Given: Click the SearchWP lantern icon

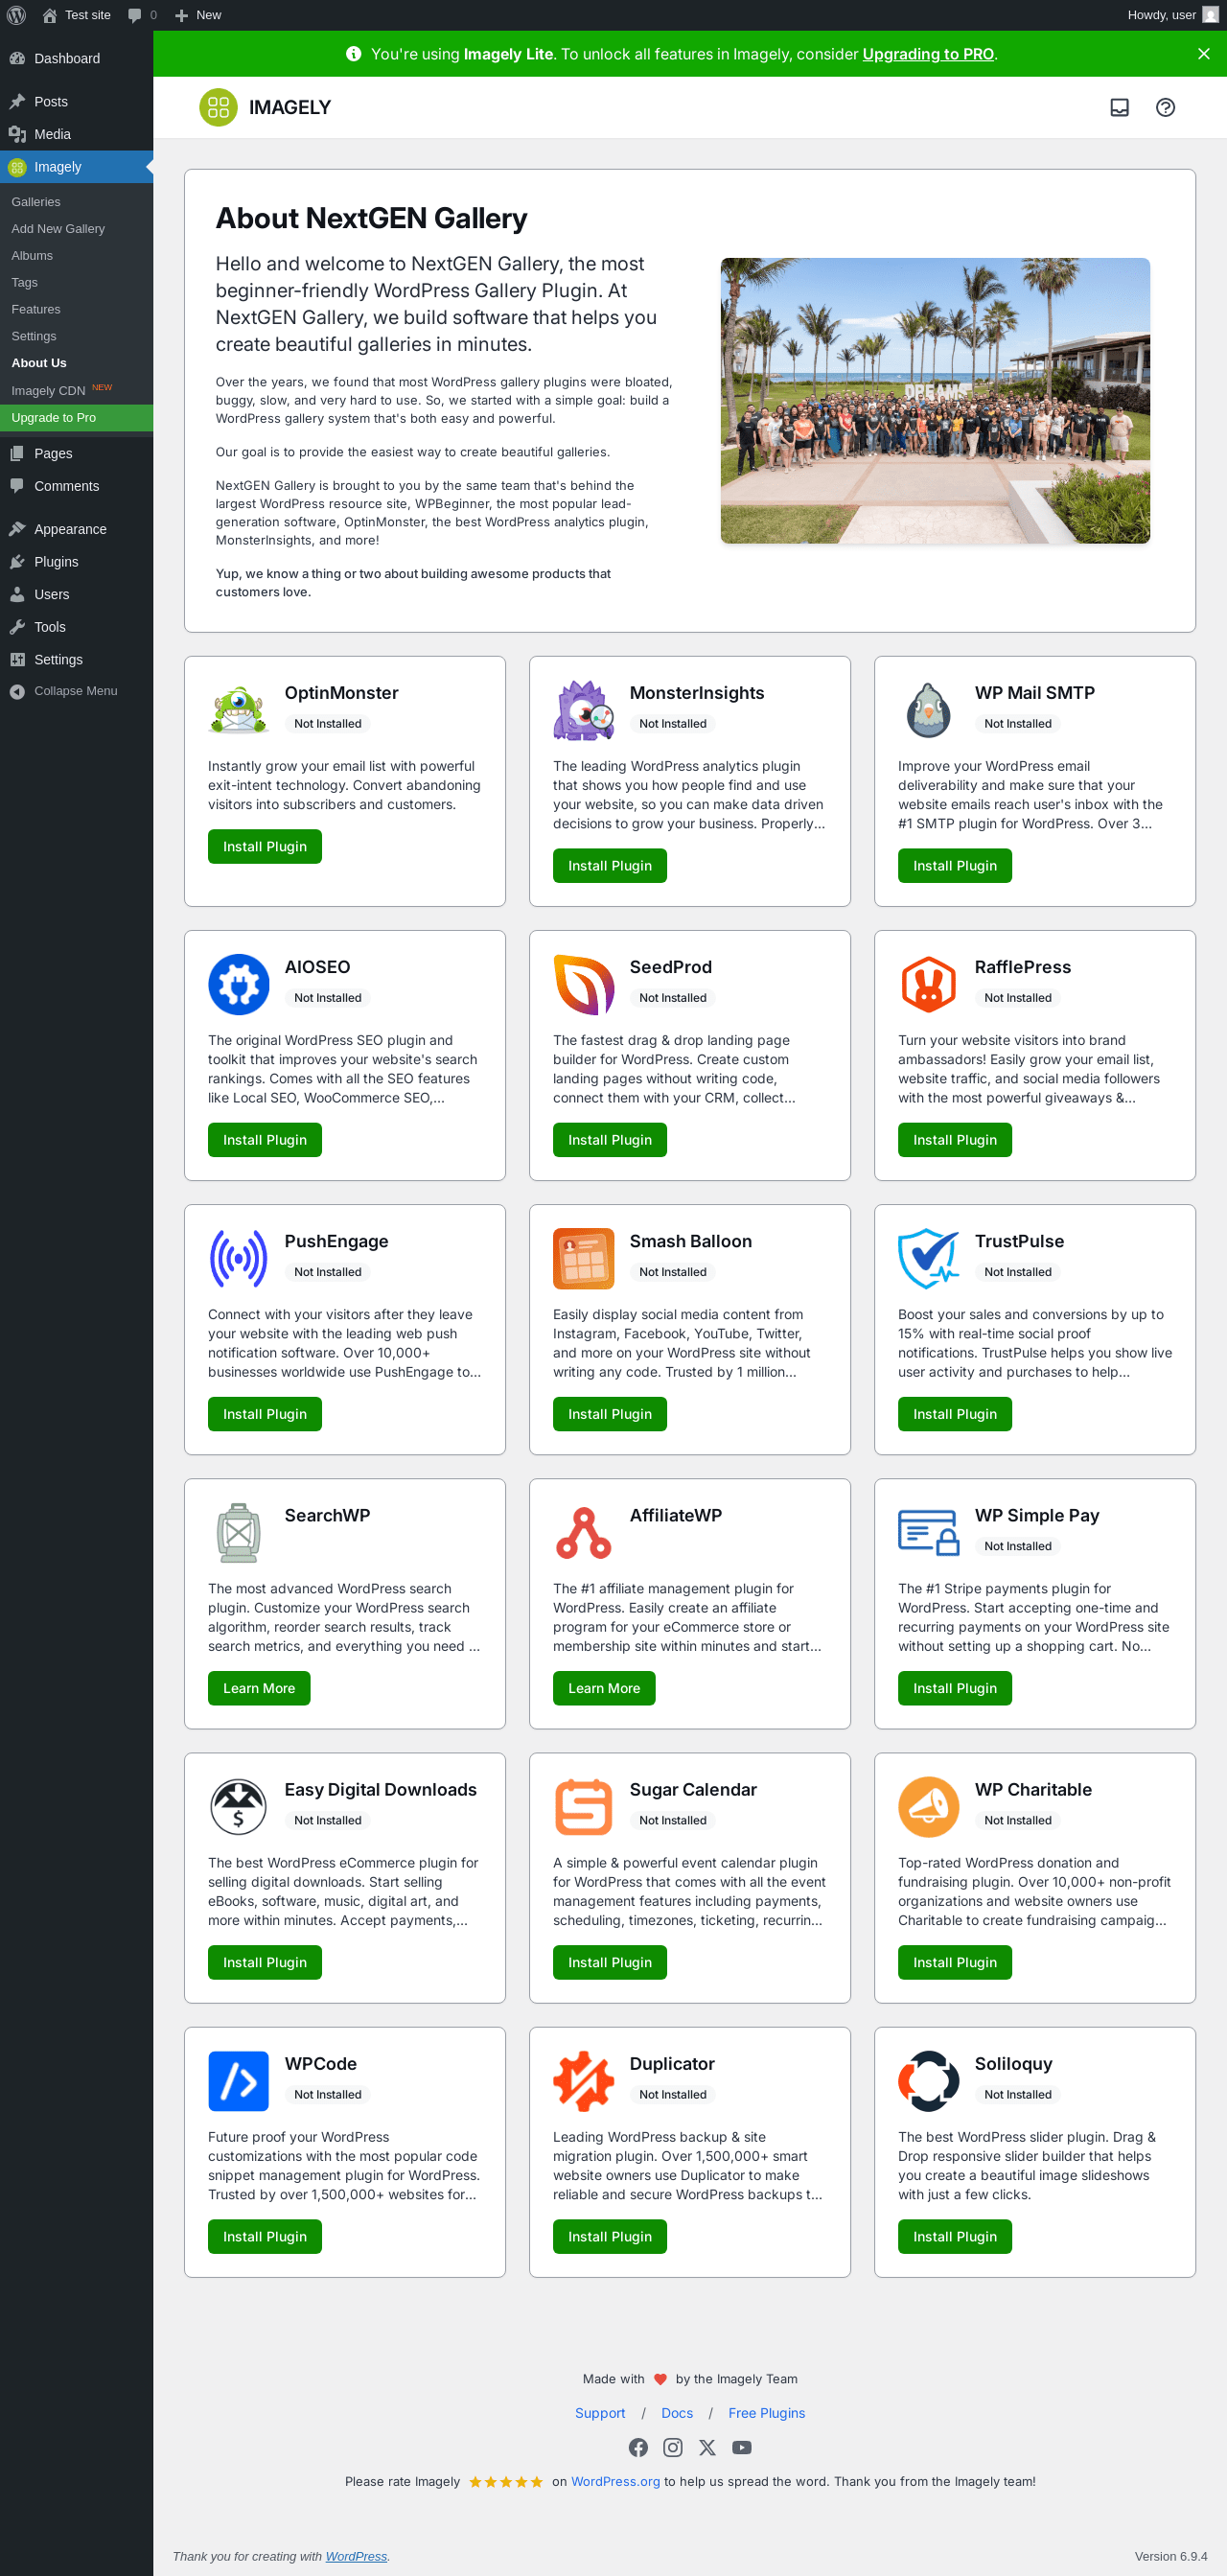Looking at the screenshot, I should coord(239,1532).
